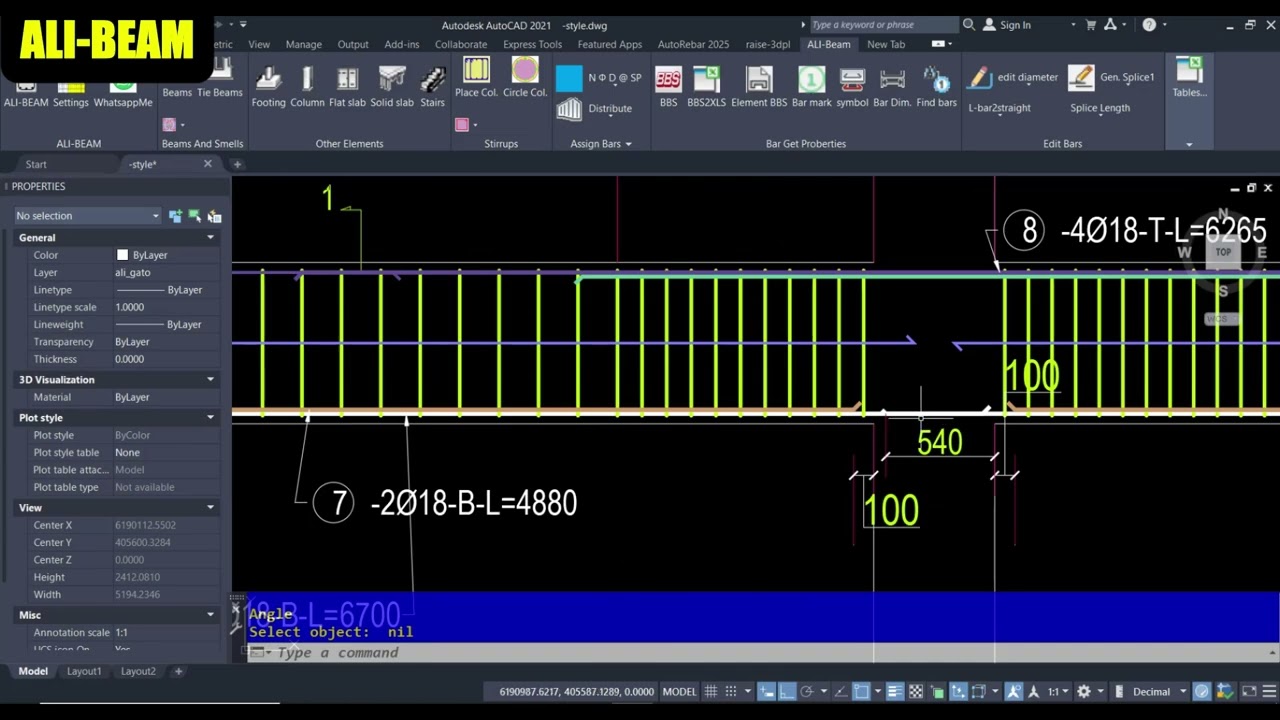Toggle Ortho mode
Screen dimensions: 1280x720
(787, 691)
